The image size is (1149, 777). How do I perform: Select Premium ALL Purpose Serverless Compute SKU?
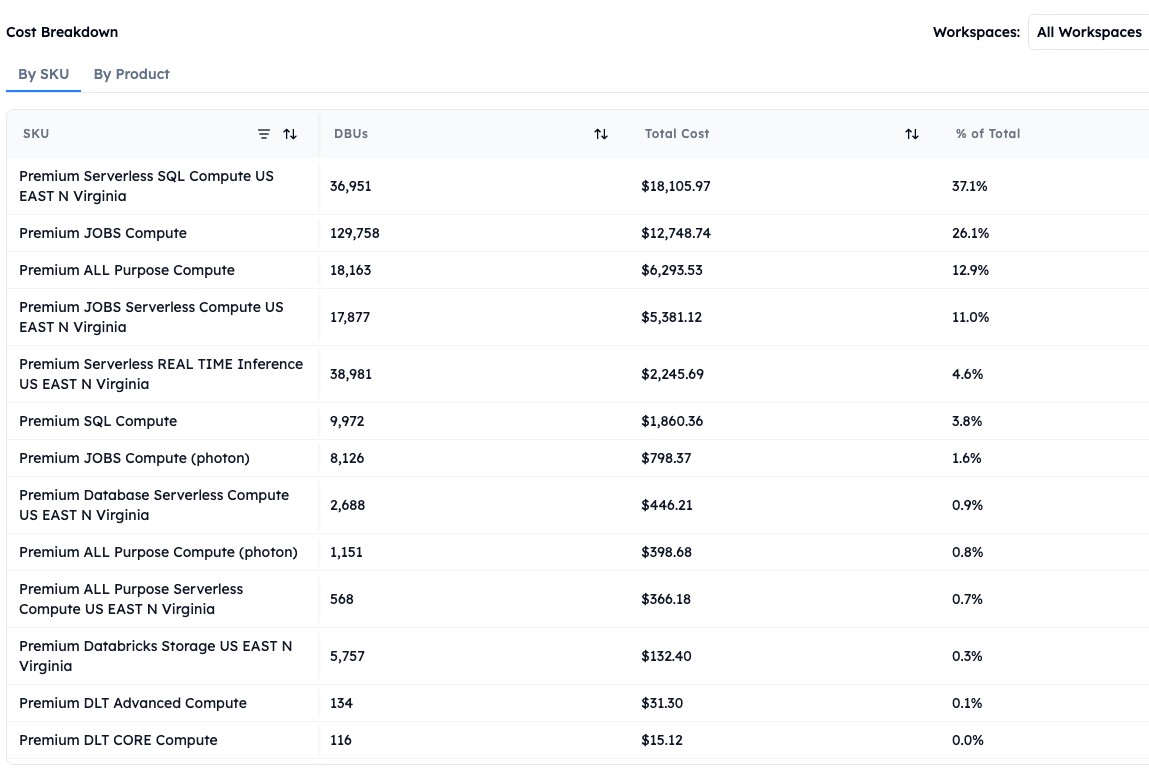131,599
